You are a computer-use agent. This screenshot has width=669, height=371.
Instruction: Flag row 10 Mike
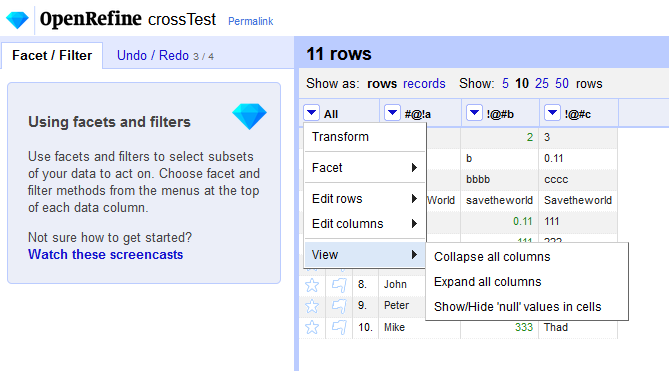tap(339, 328)
